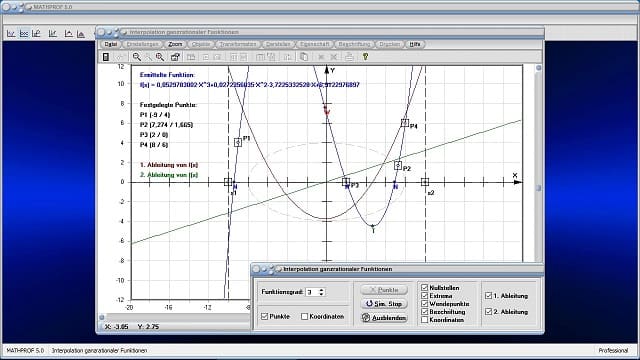Screen dimensions: 640x360
Task: Open the Datei menu
Action: [111, 44]
